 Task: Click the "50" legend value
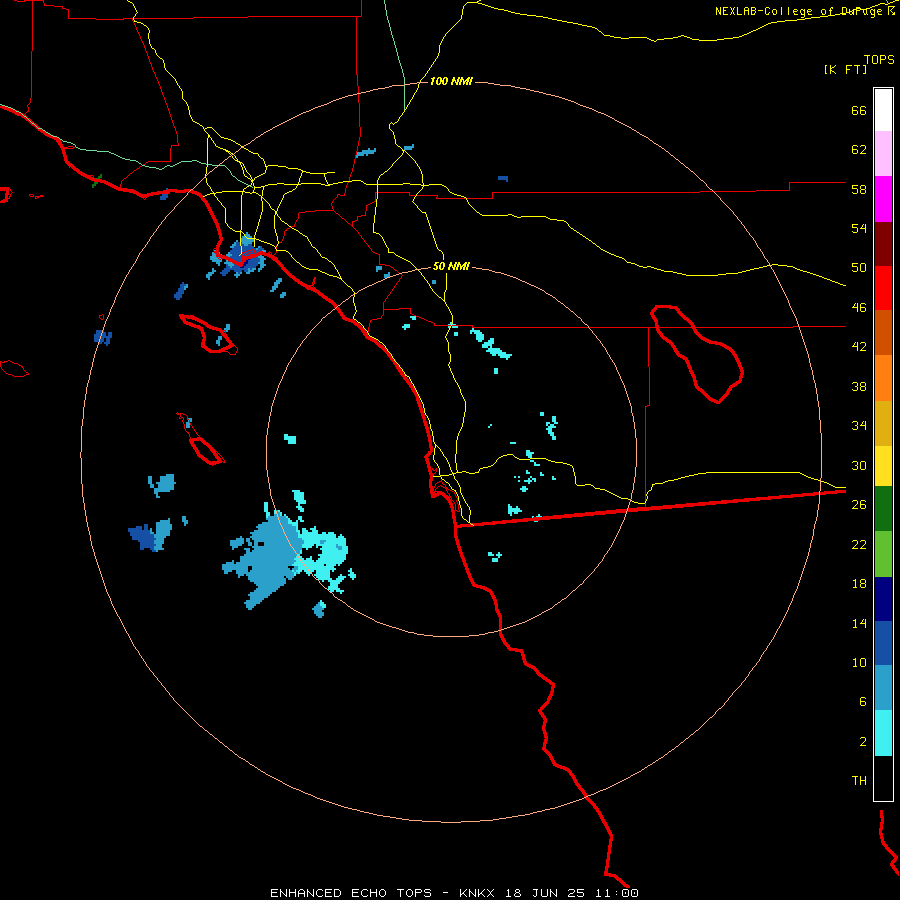(x=859, y=268)
